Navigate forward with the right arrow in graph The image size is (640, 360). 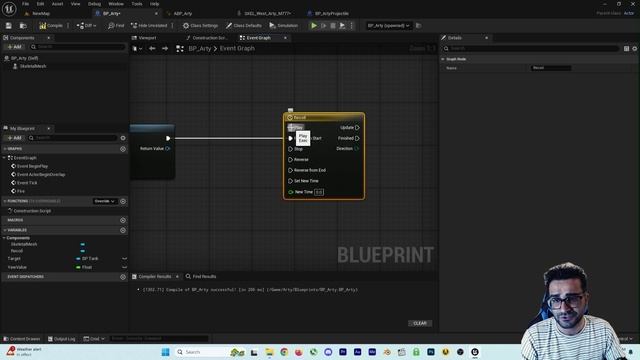[x=165, y=49]
